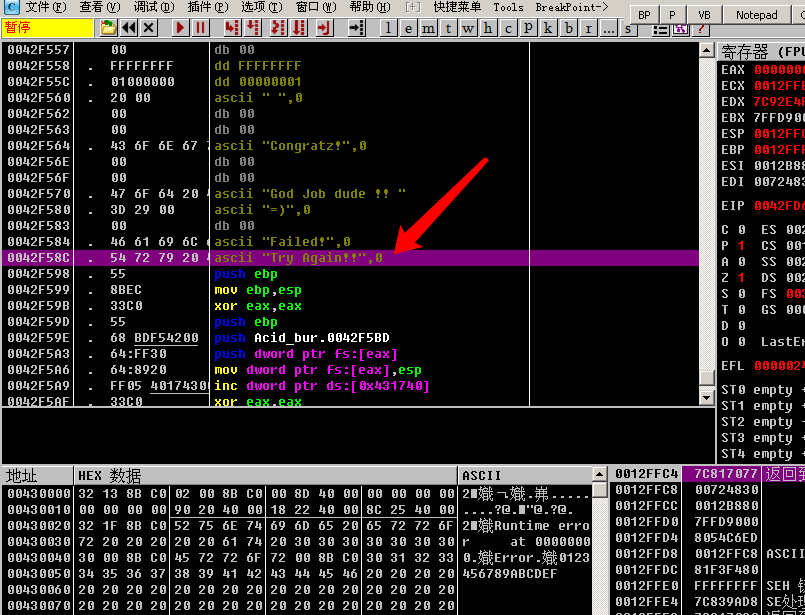The height and width of the screenshot is (615, 805).
Task: Open the BreakPoint-> menu
Action: [571, 7]
